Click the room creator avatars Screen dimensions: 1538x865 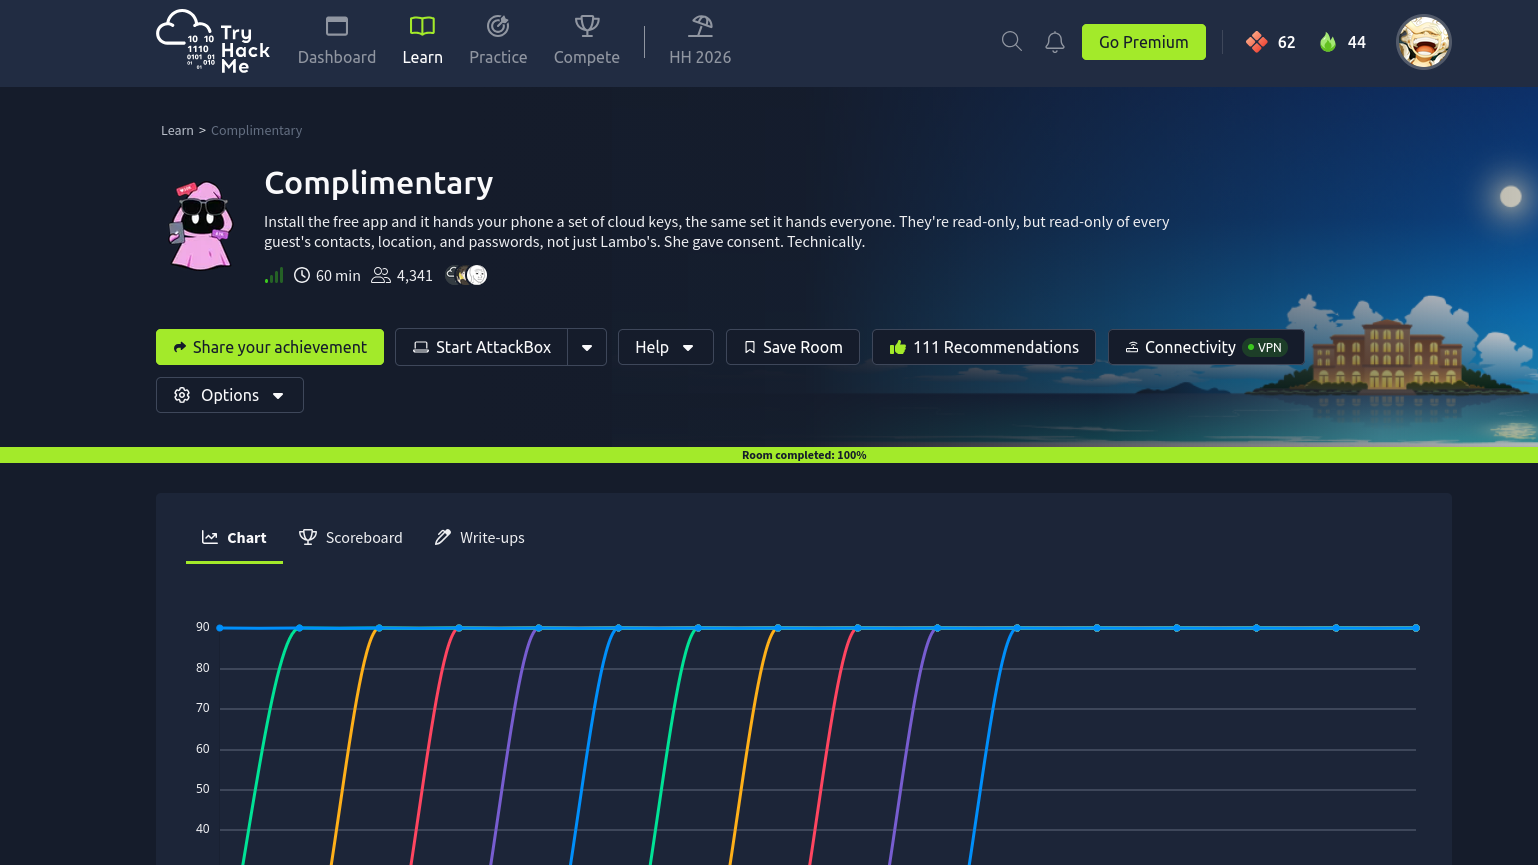pos(466,275)
